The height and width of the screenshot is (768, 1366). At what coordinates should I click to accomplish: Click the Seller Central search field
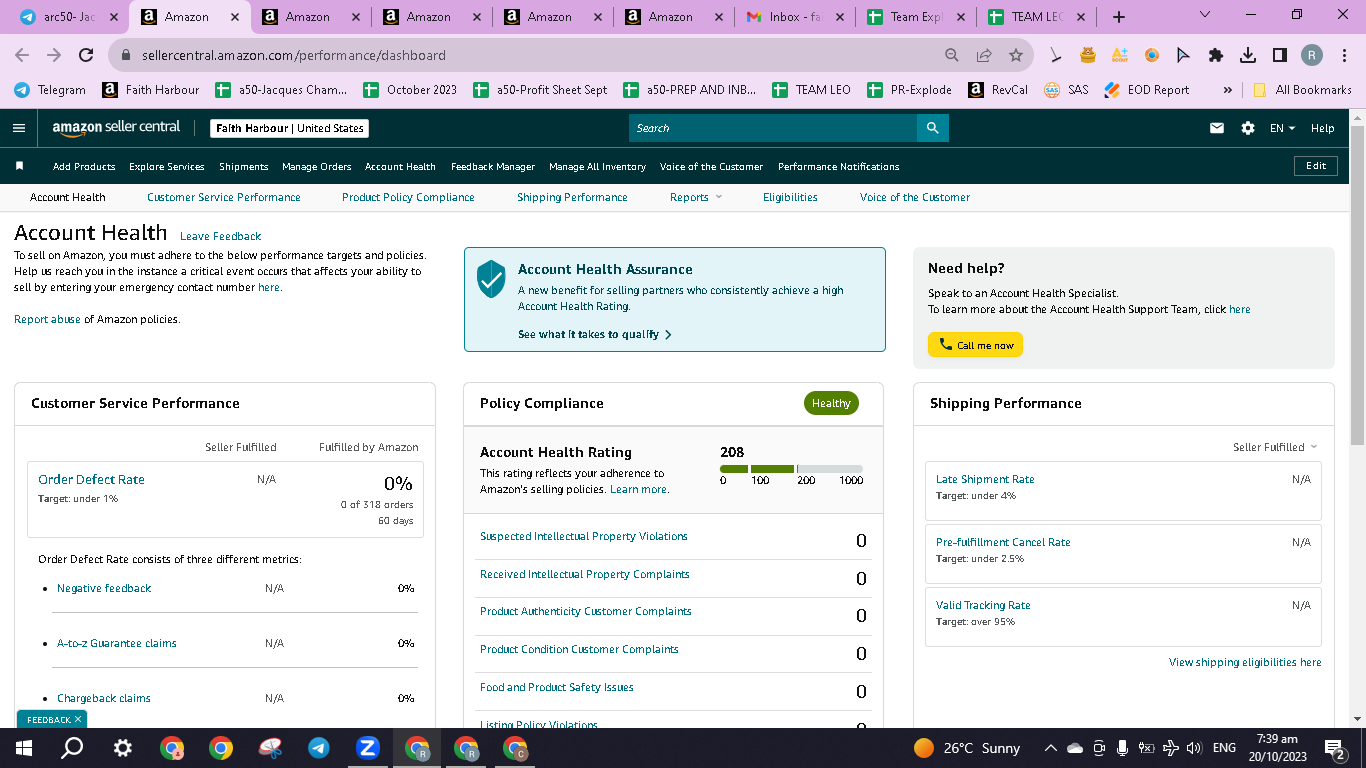point(773,128)
